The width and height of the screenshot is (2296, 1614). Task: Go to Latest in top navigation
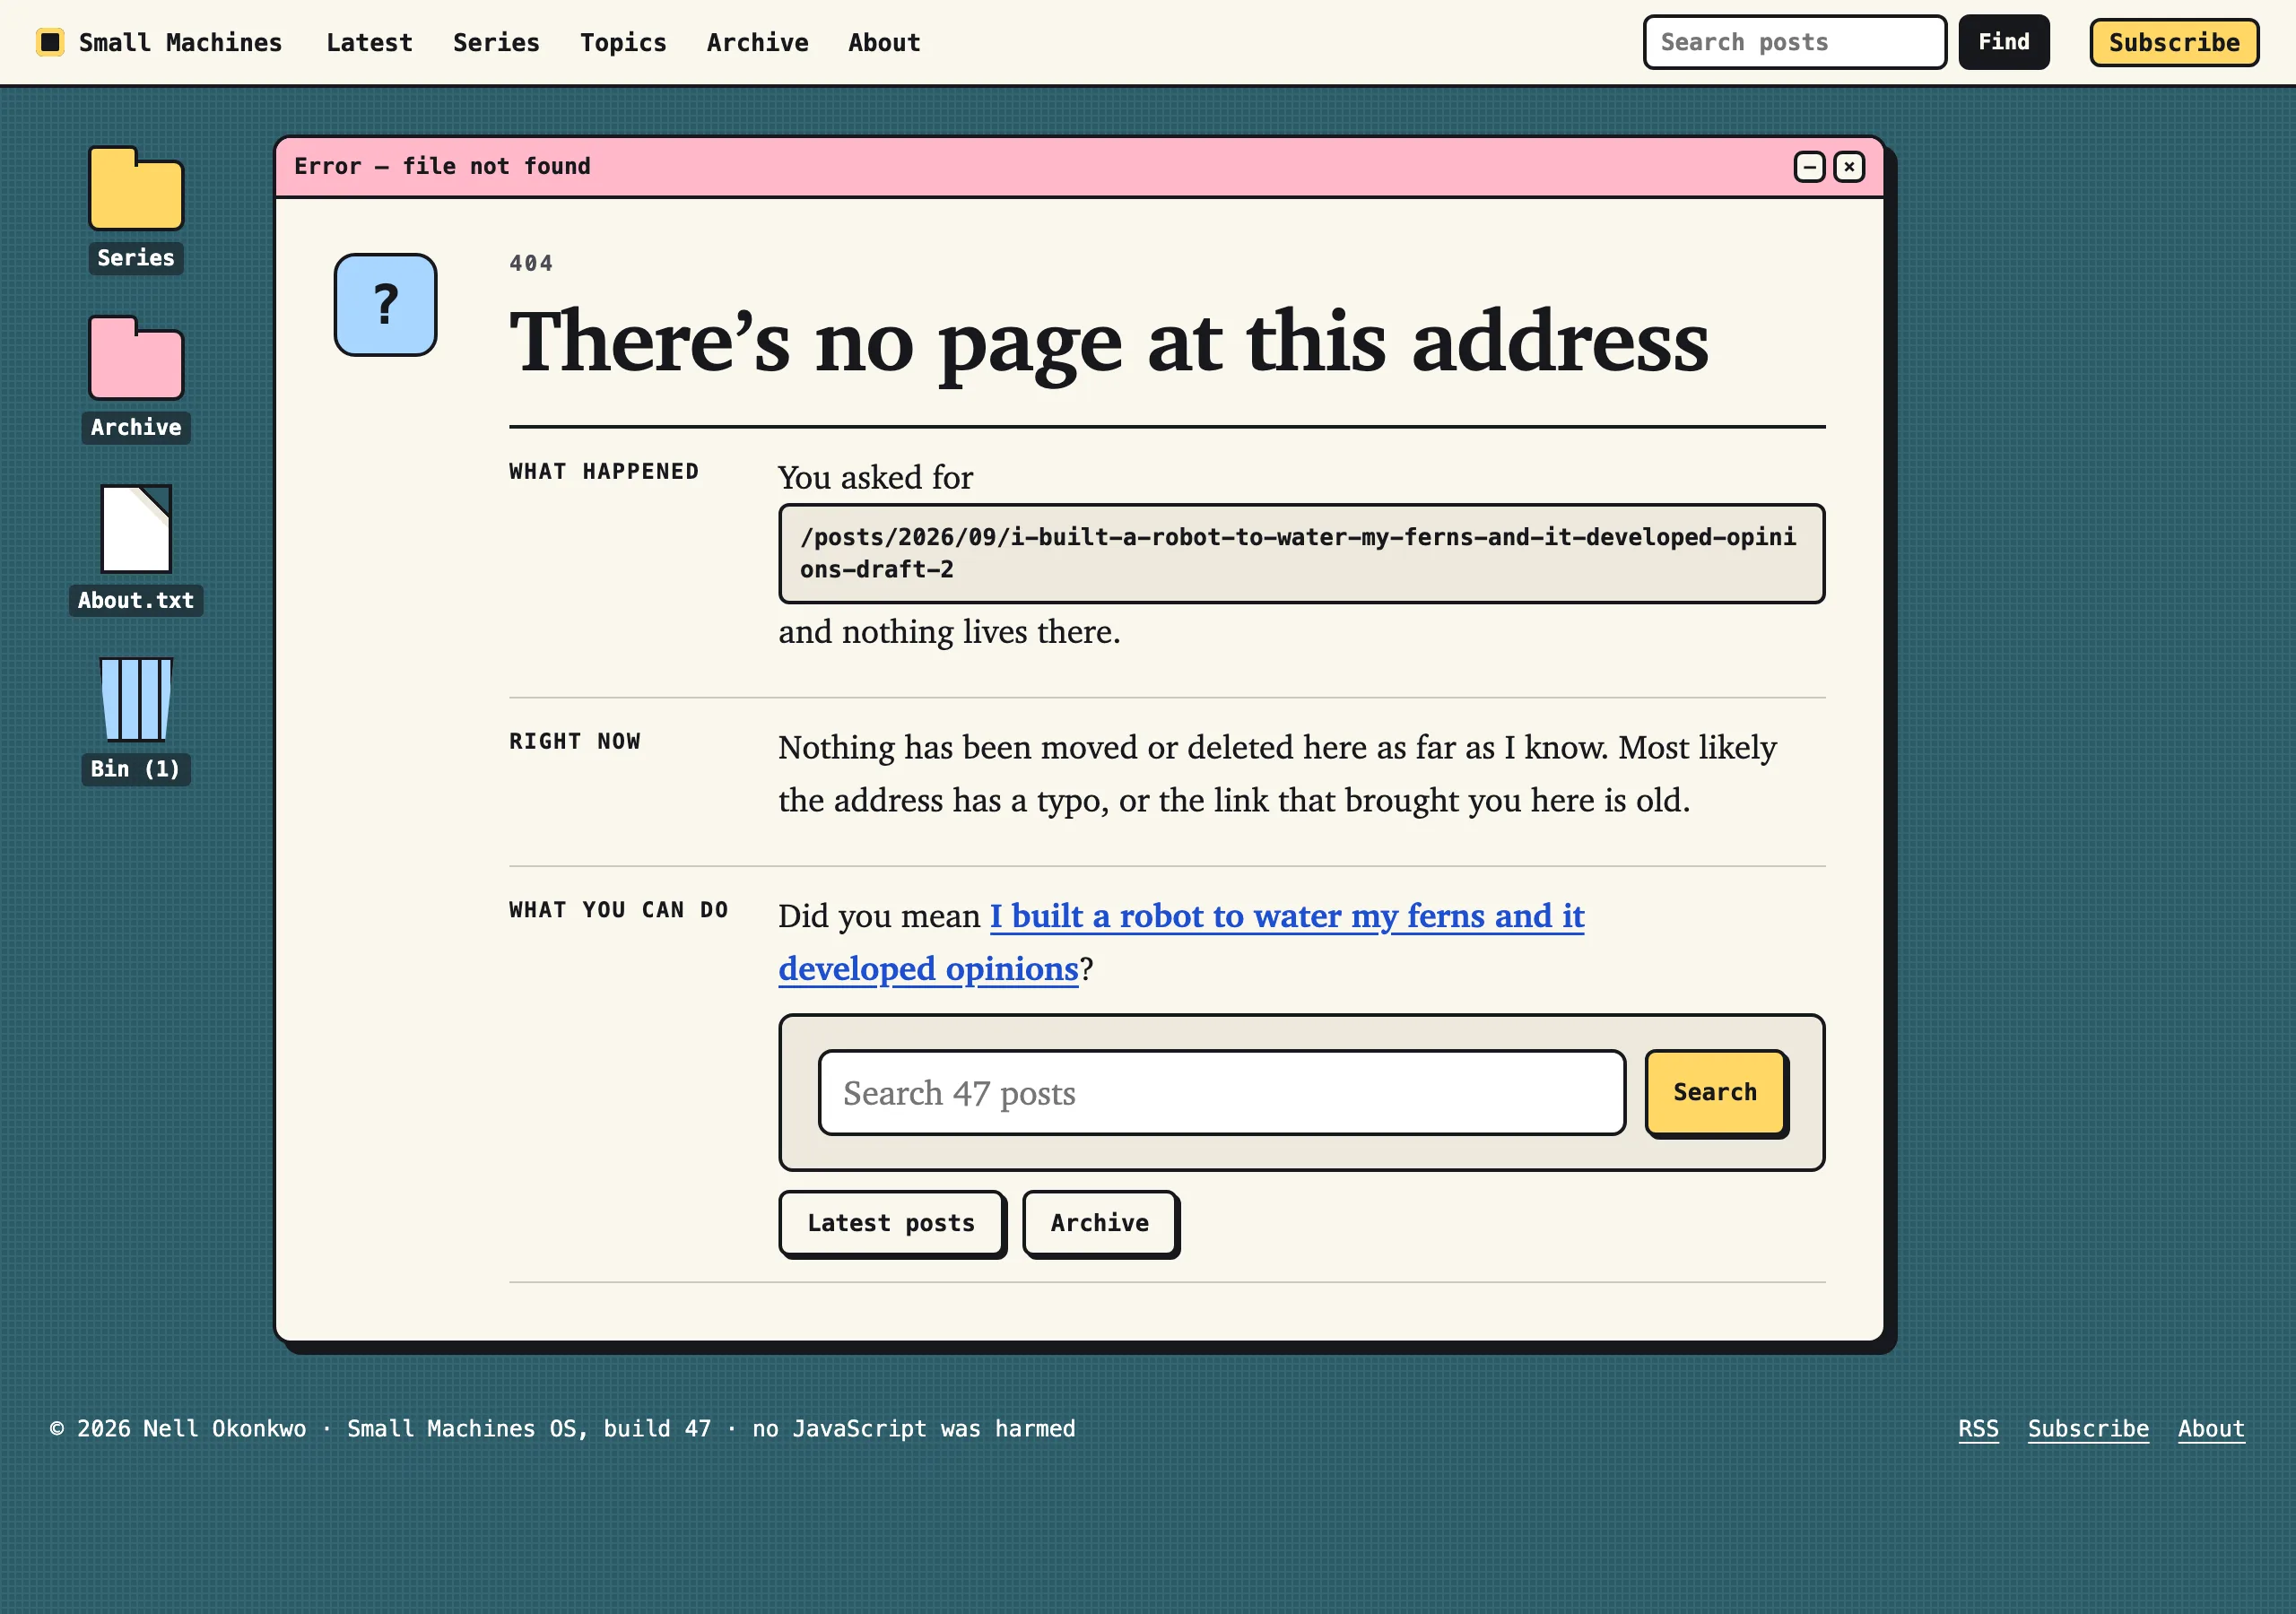tap(369, 43)
